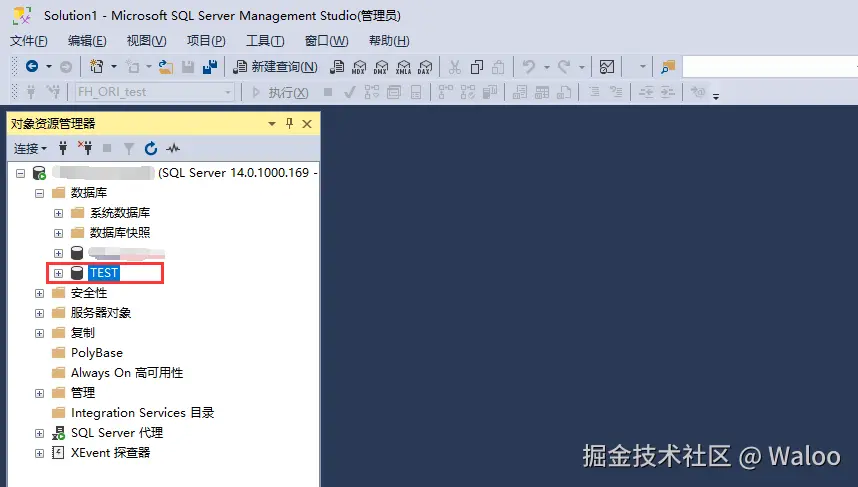Image resolution: width=858 pixels, height=487 pixels.
Task: Expand the 管理 folder
Action: [39, 393]
